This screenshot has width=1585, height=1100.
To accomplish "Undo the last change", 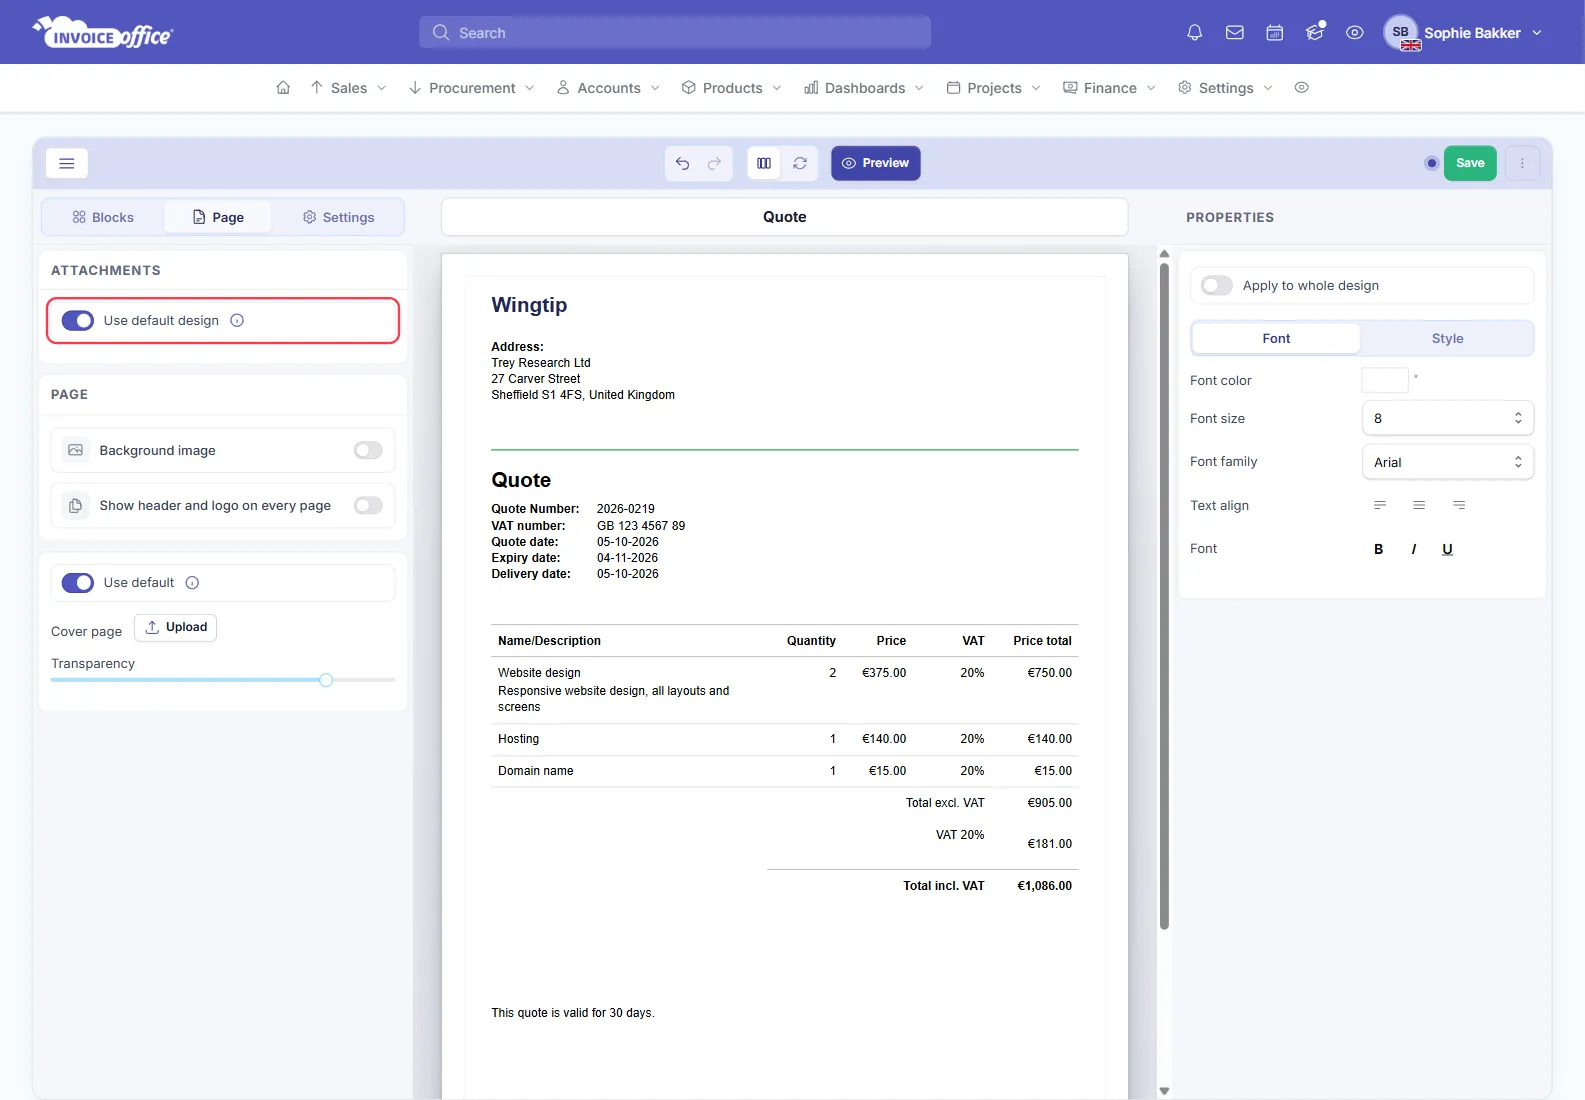I will pos(682,163).
